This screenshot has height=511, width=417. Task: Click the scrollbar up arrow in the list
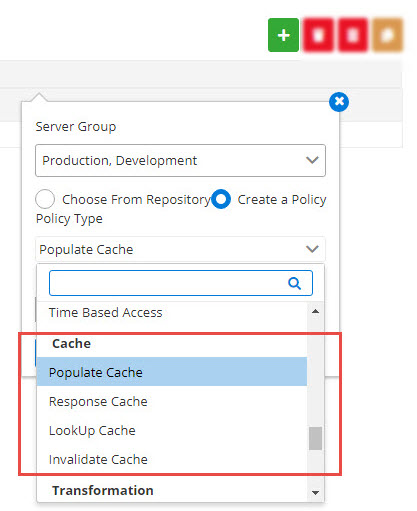(315, 311)
